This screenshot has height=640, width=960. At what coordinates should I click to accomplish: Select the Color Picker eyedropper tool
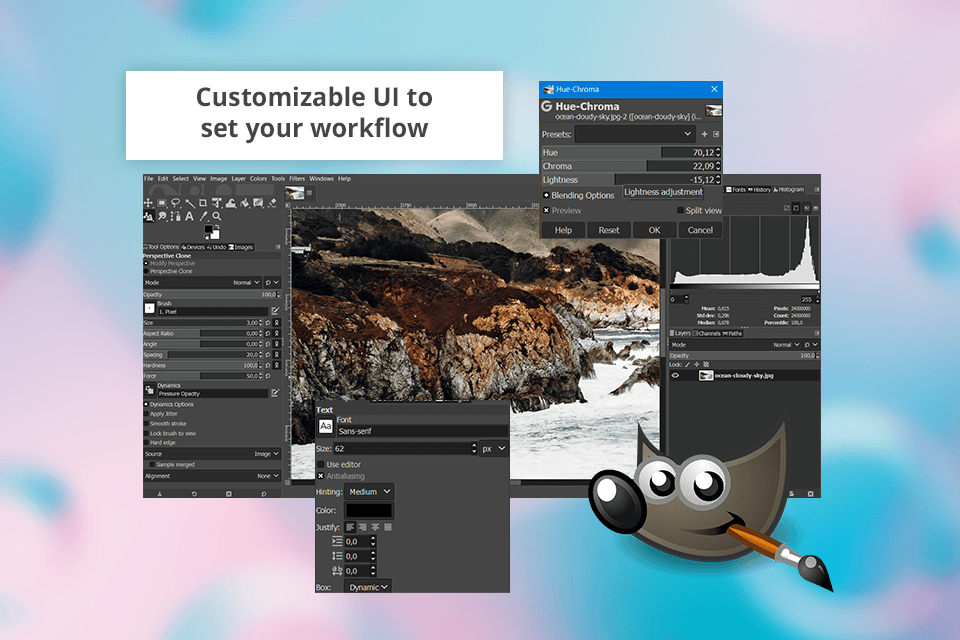click(x=203, y=216)
